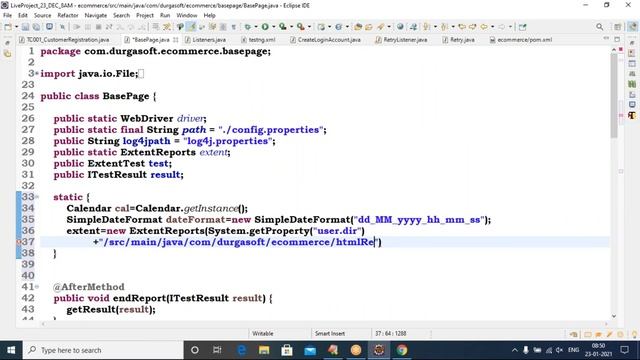Click the Package Explorer icon in left sidebar
Viewport: 640px width, 360px height.
coord(7,53)
